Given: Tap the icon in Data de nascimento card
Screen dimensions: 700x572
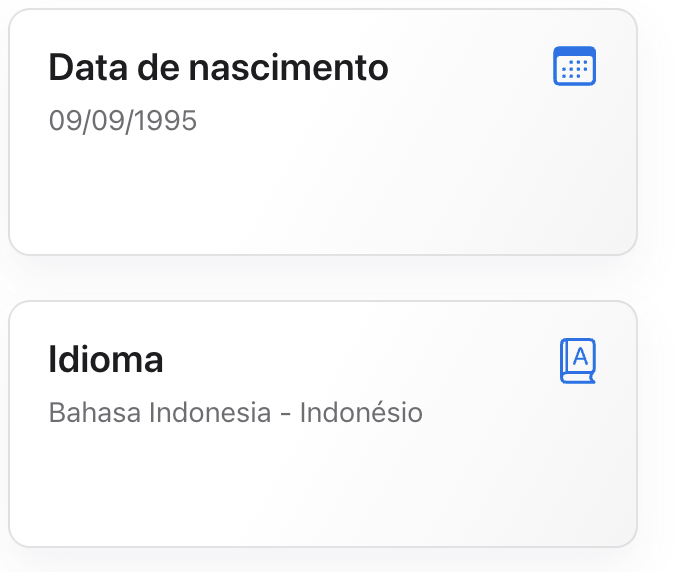Looking at the screenshot, I should point(574,66).
